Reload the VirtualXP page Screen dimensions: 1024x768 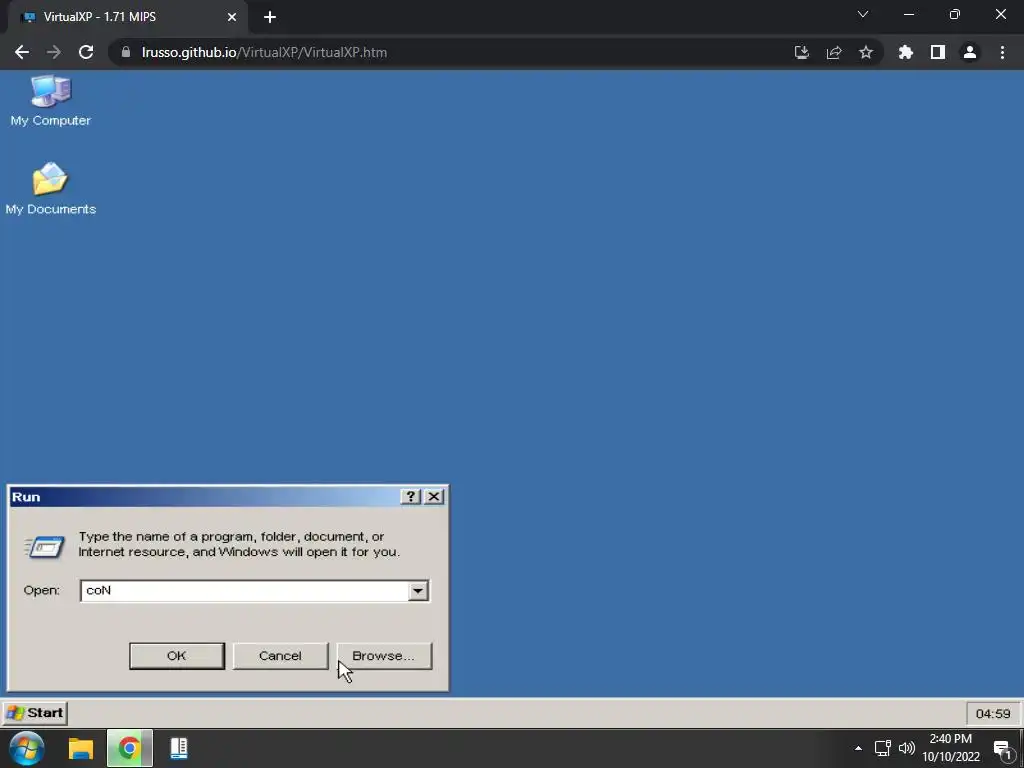pyautogui.click(x=86, y=52)
